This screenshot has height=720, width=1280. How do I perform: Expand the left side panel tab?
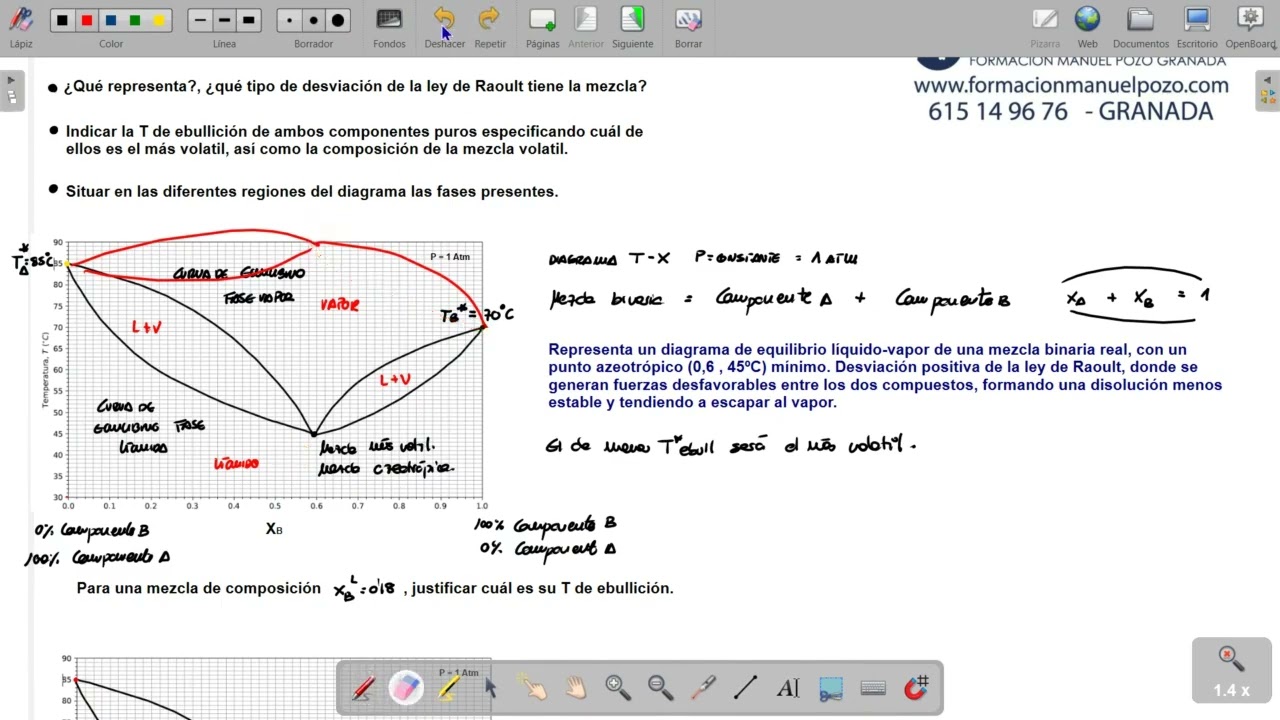point(11,90)
